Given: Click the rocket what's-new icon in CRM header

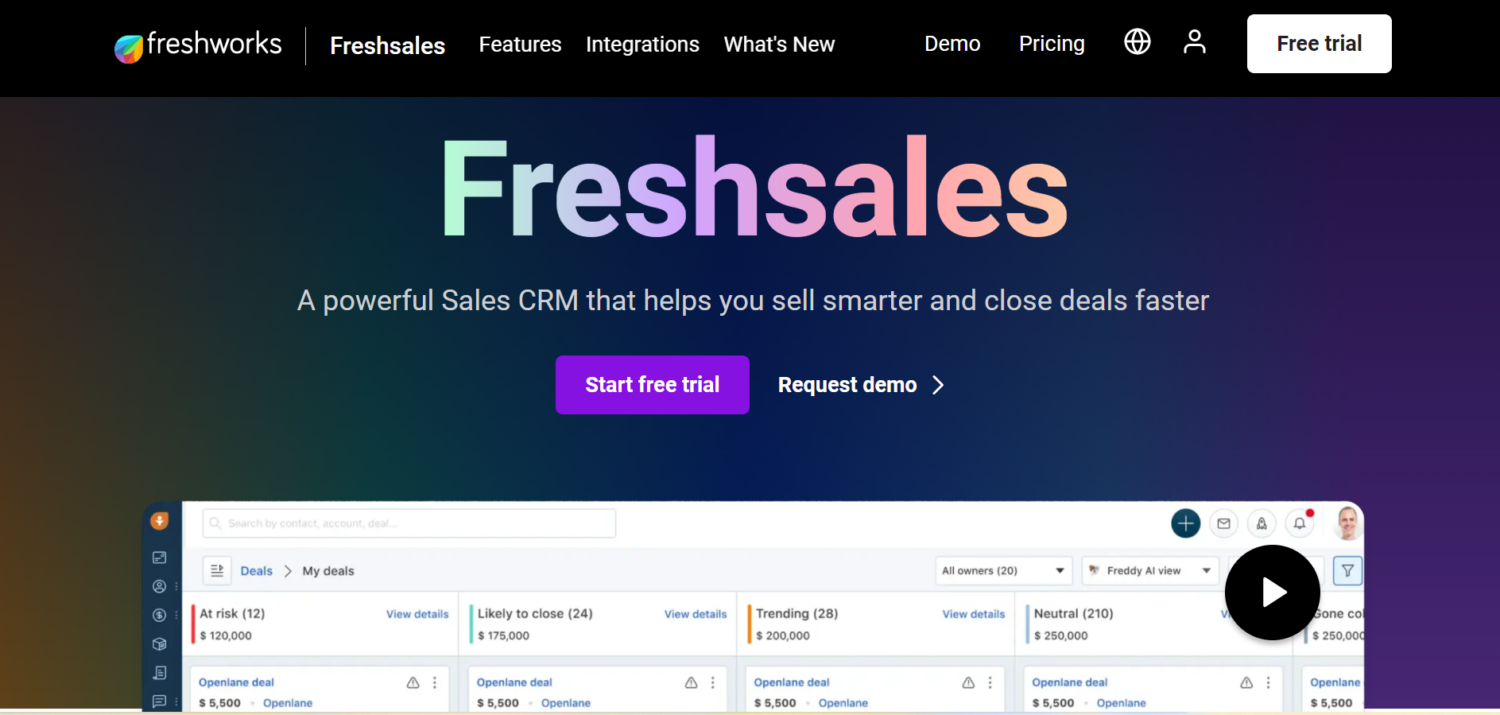Looking at the screenshot, I should (x=1261, y=523).
